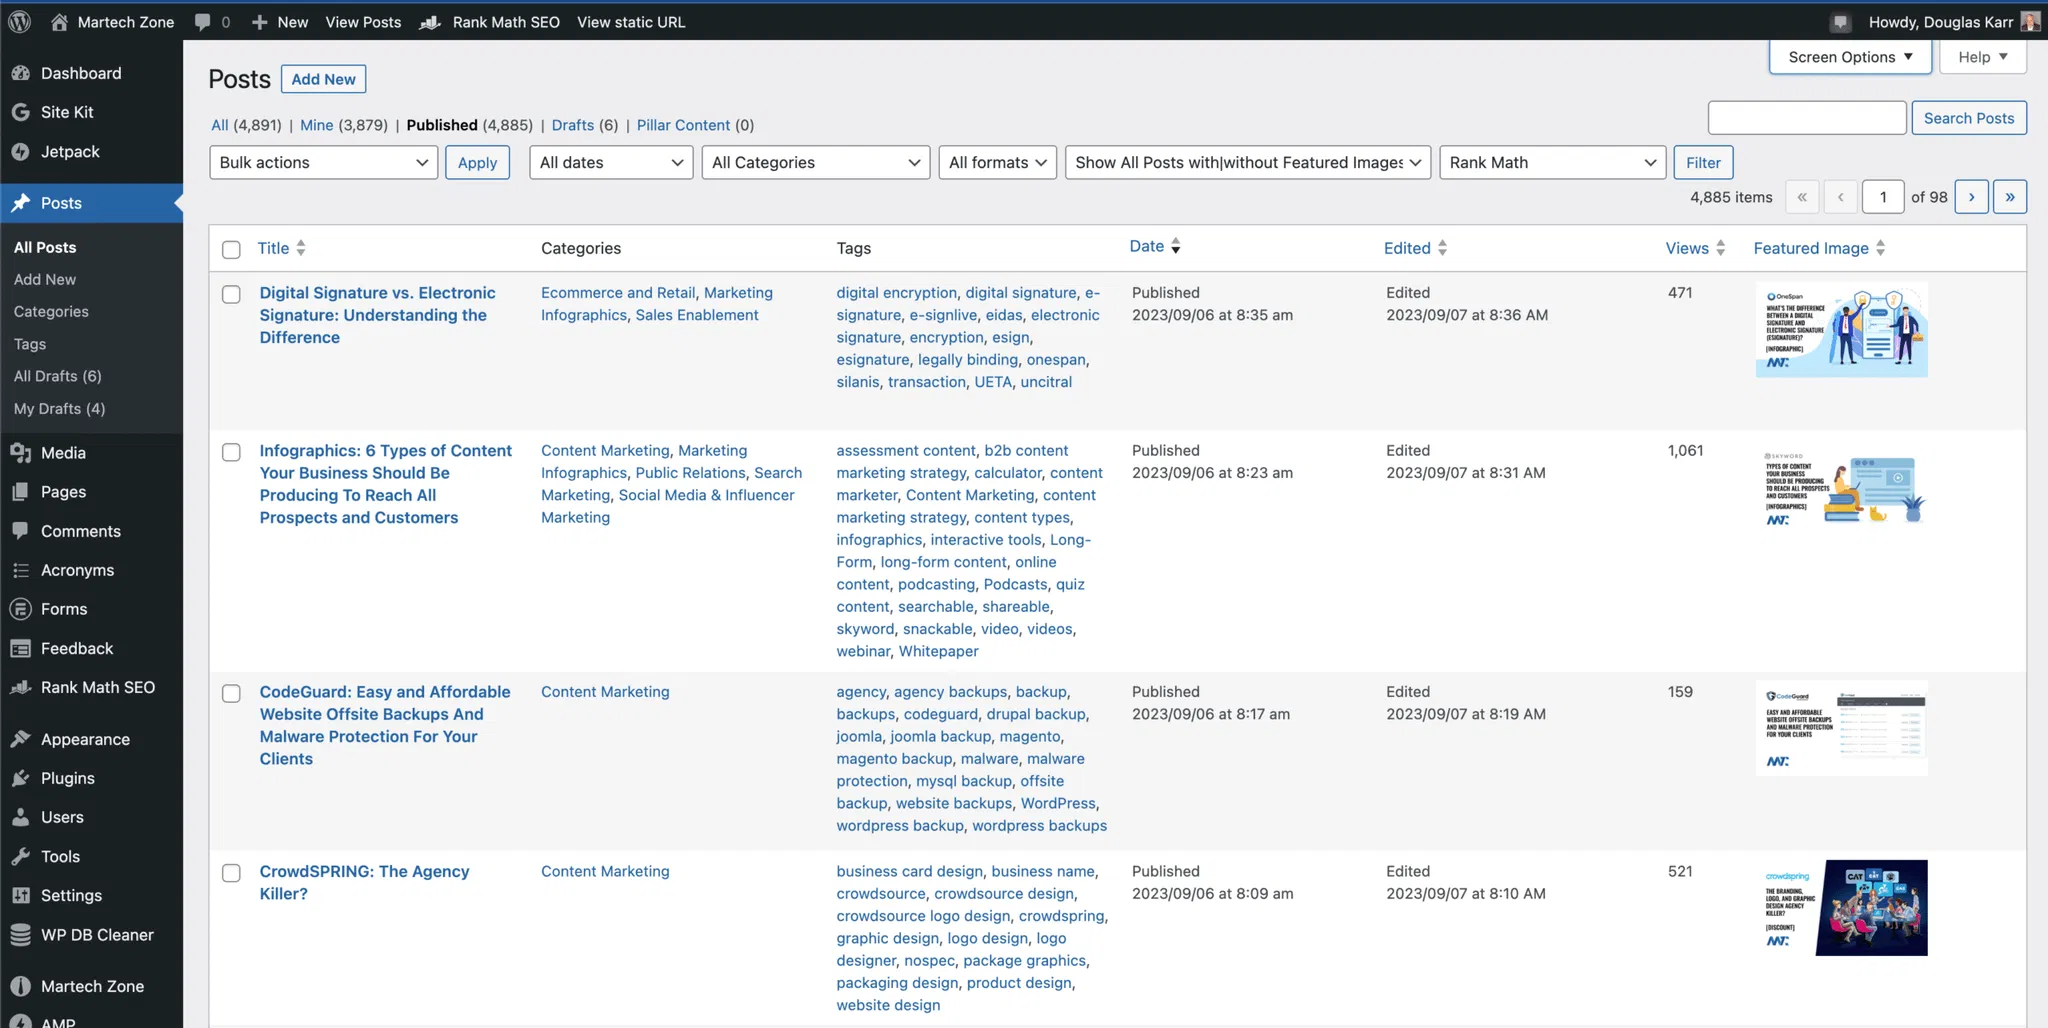Expand the Help panel
Image resolution: width=2048 pixels, height=1028 pixels.
coord(1982,57)
